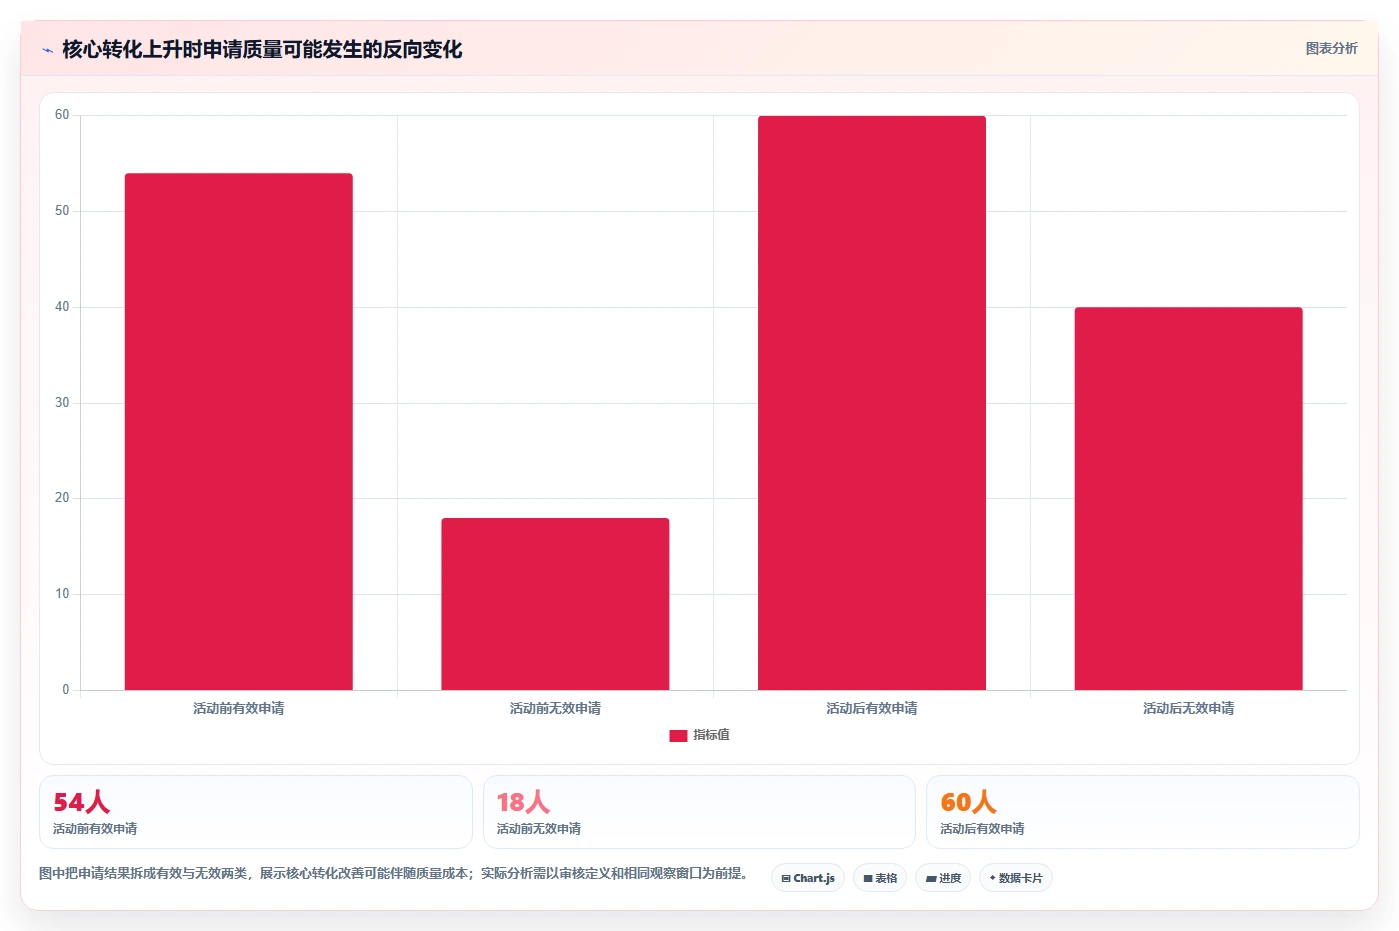The image size is (1399, 931).
Task: Open the 18人 data card
Action: (699, 812)
